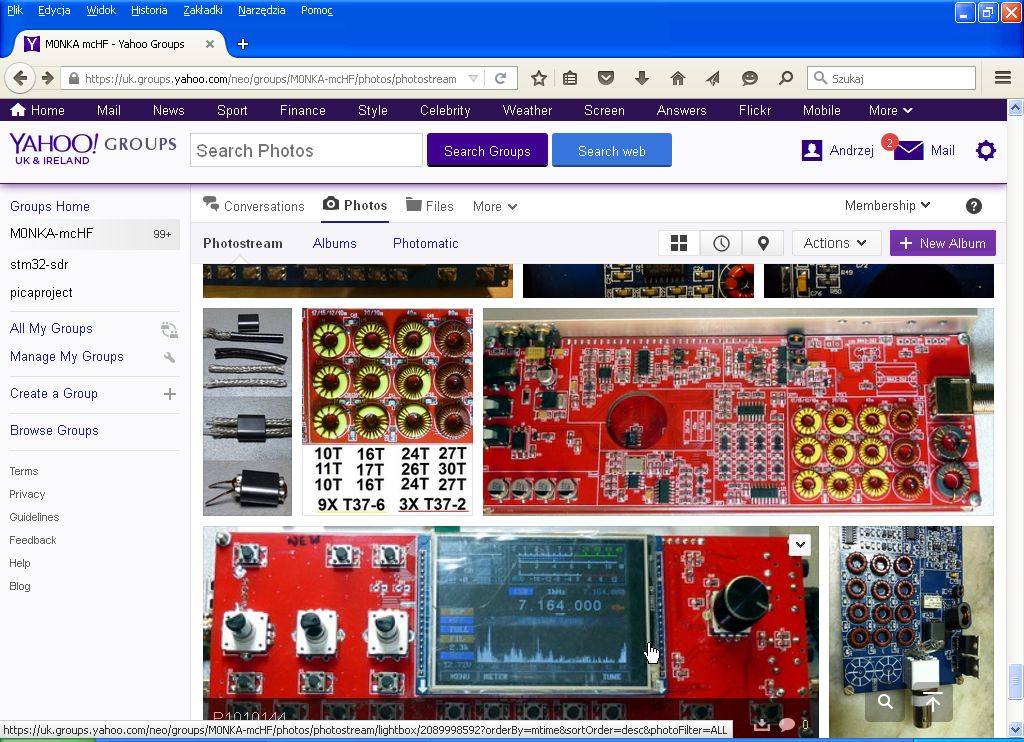Expand the Actions dropdown

coord(836,243)
